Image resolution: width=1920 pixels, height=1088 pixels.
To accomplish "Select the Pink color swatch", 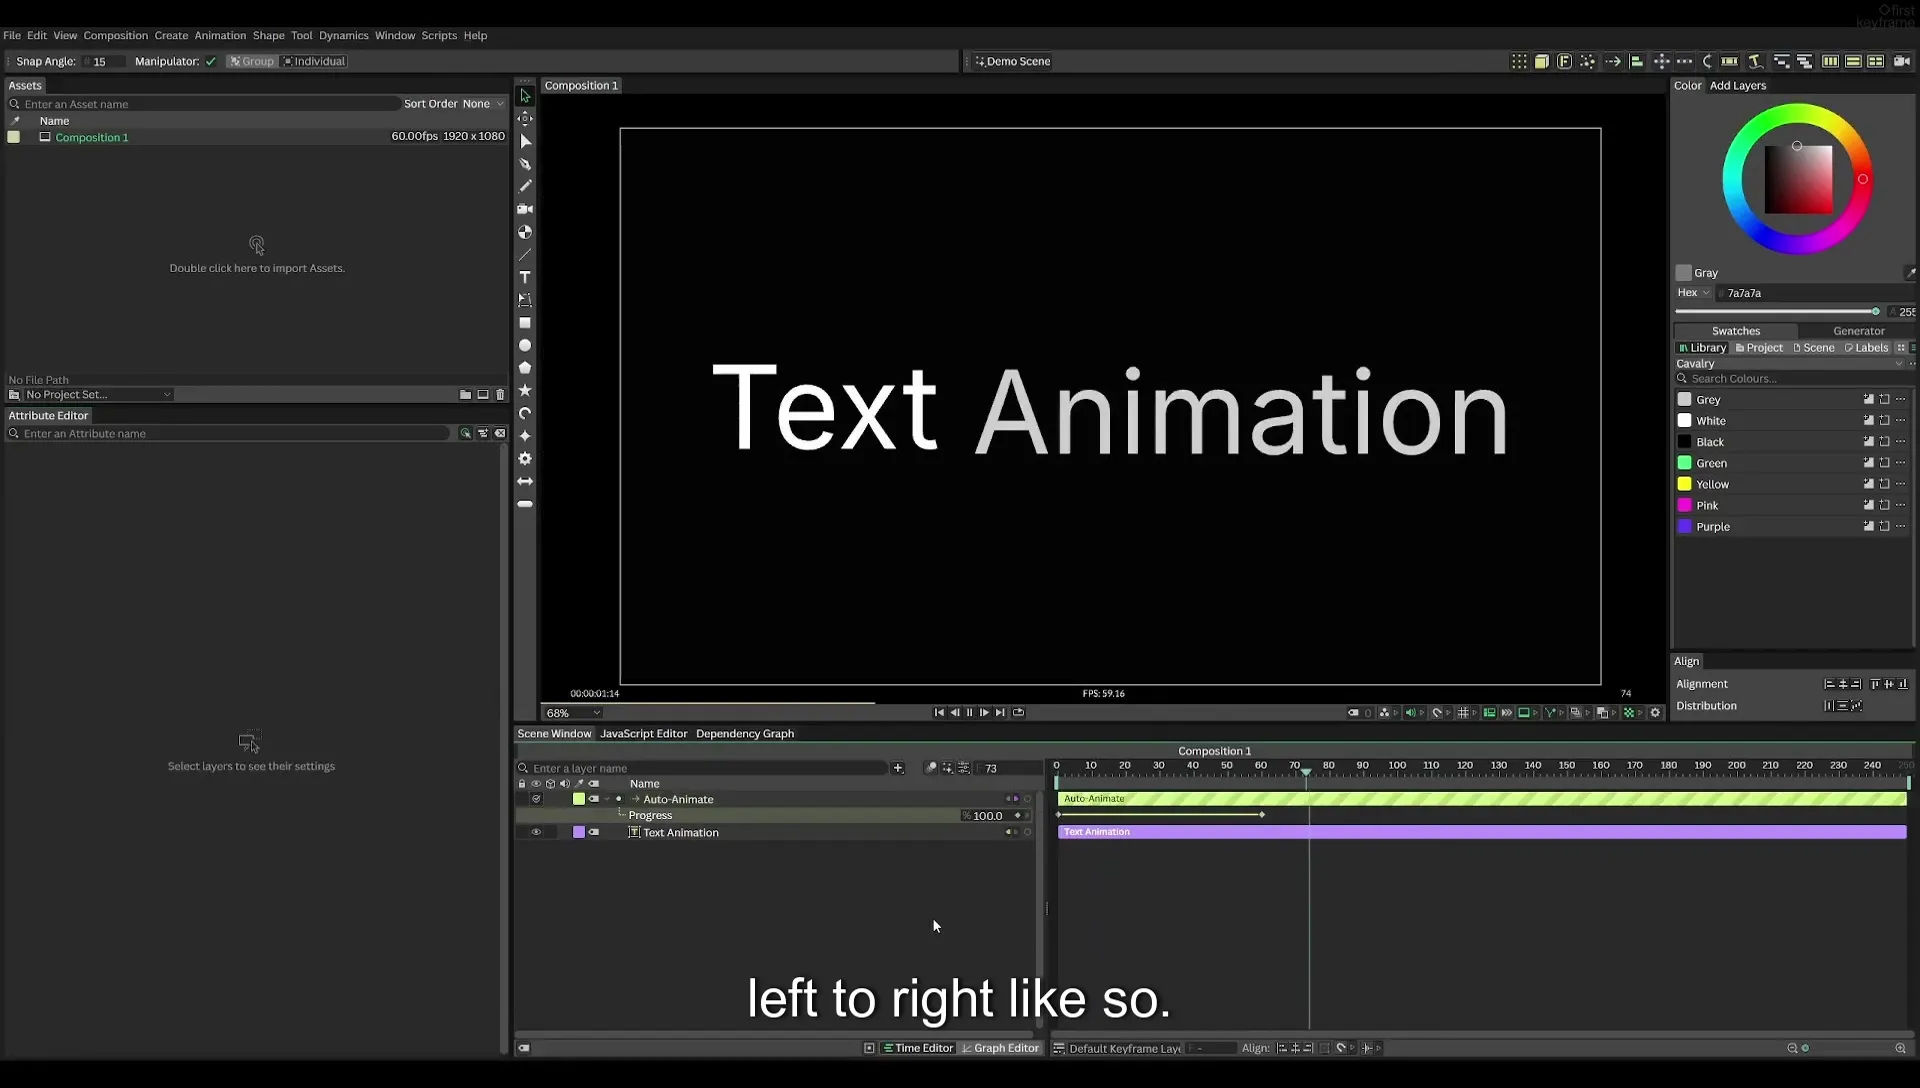I will click(x=1685, y=506).
